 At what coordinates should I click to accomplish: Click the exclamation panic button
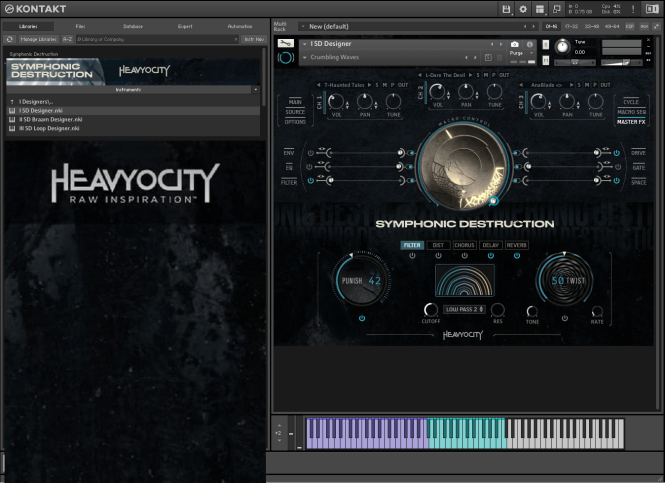coord(633,9)
